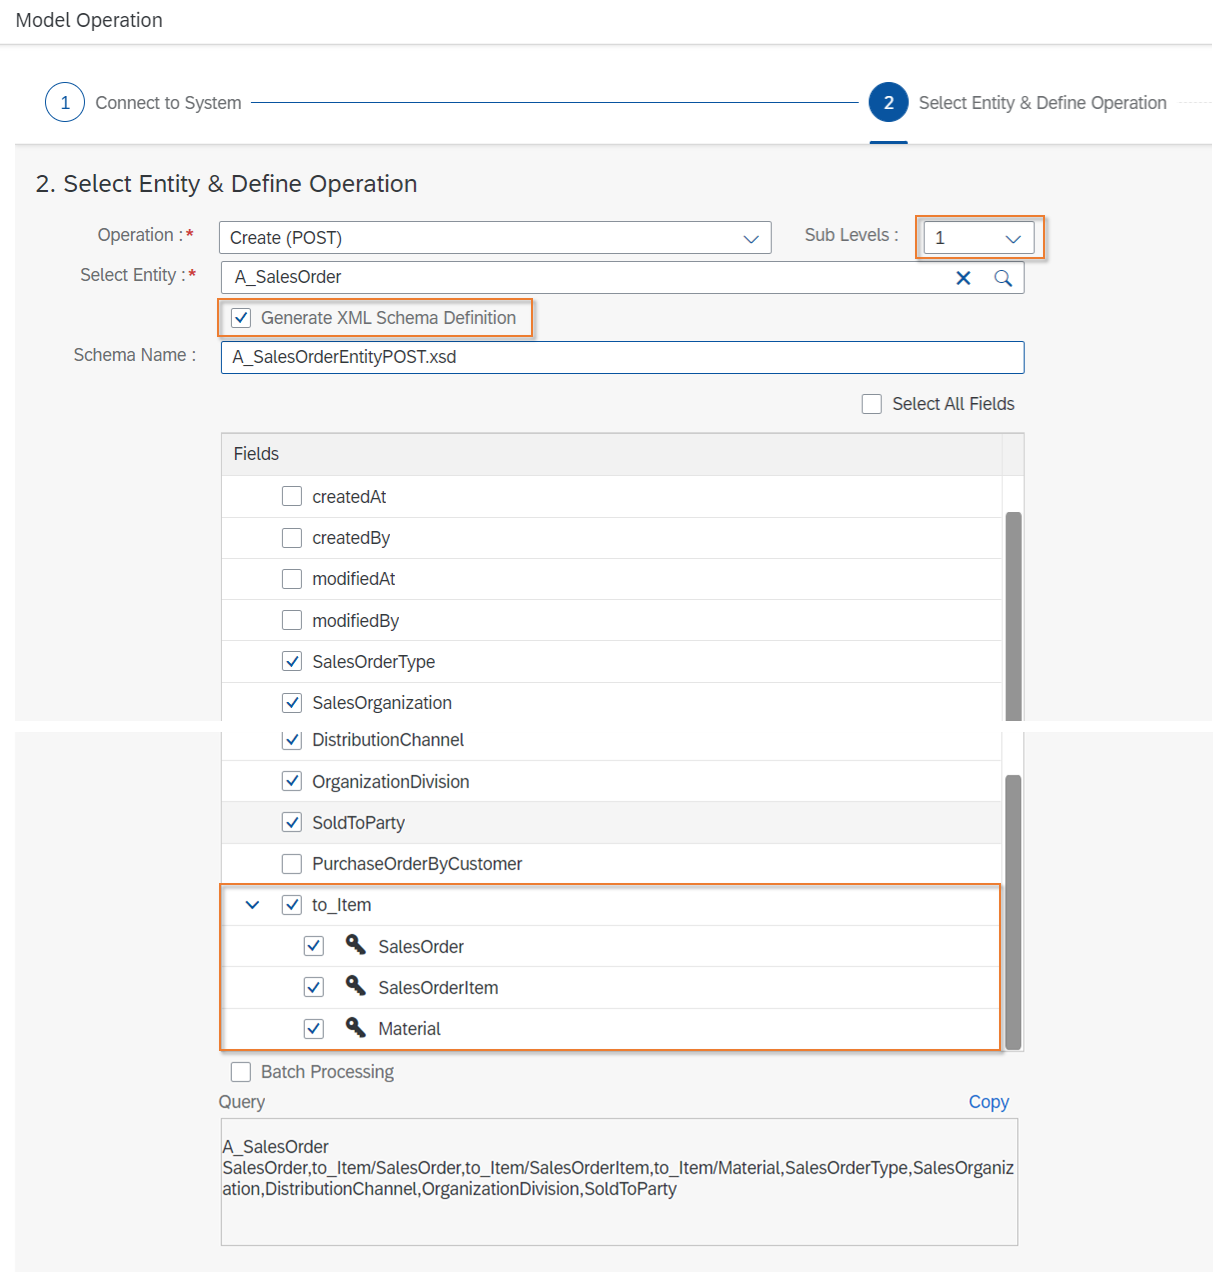Click the Fields column header

click(x=612, y=454)
